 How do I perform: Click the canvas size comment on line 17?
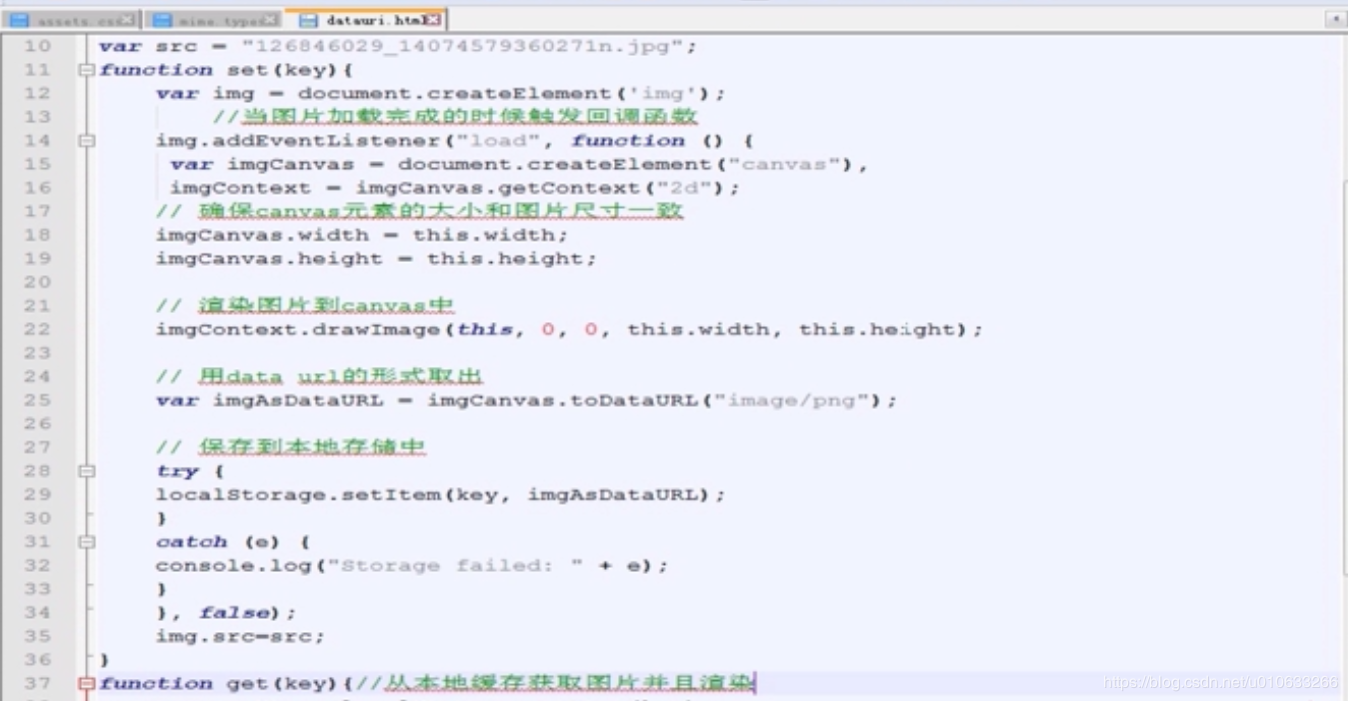click(419, 212)
